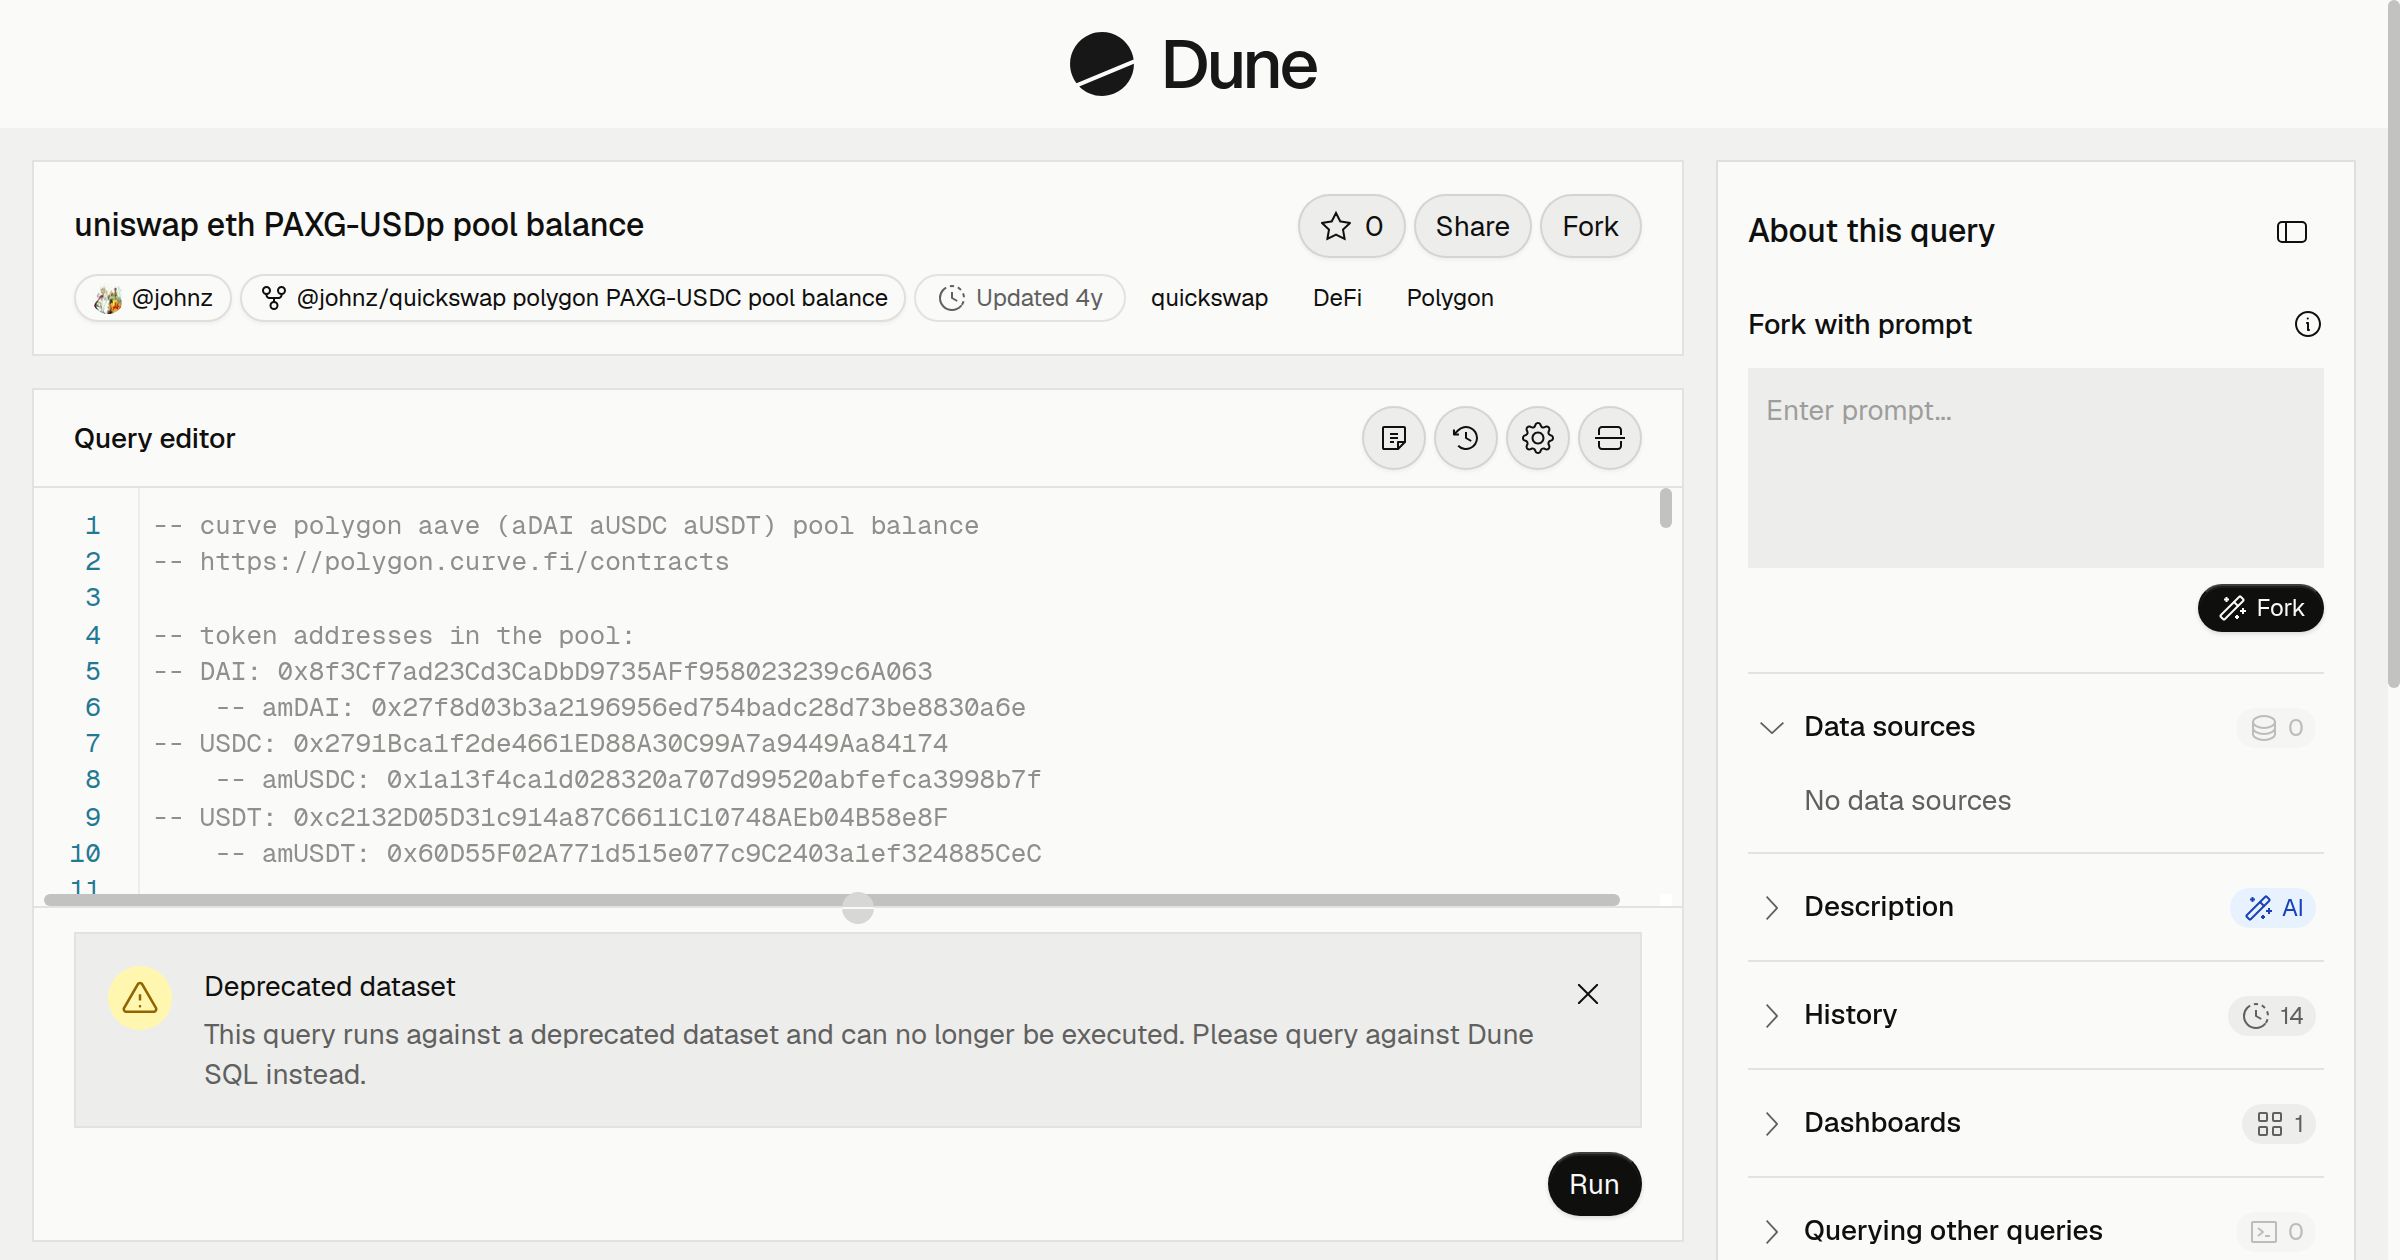
Task: Click the page vertical scrollbar
Action: (2393, 344)
